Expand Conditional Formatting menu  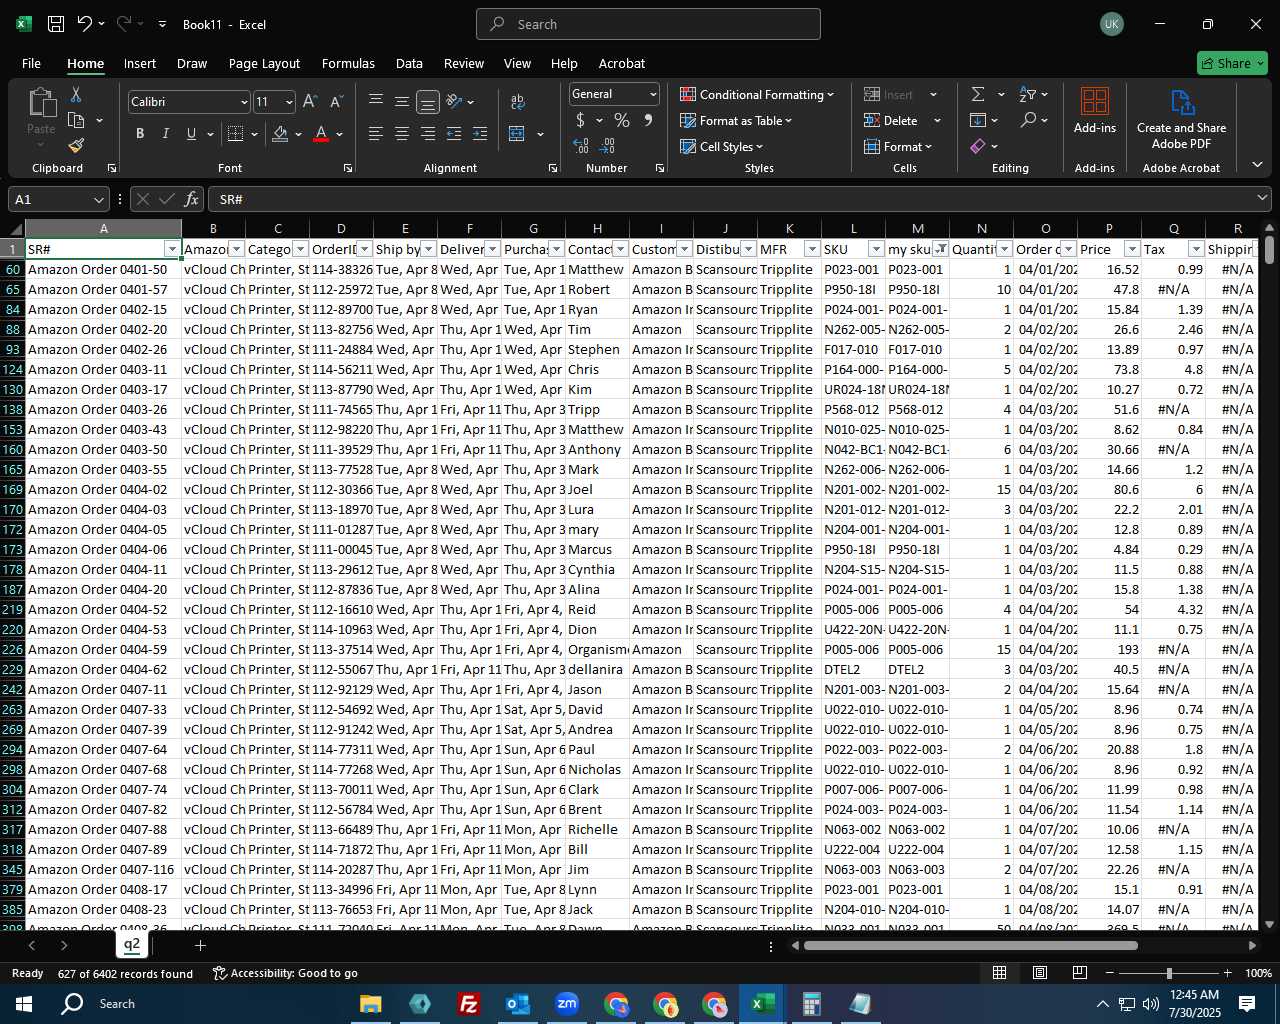pyautogui.click(x=757, y=94)
